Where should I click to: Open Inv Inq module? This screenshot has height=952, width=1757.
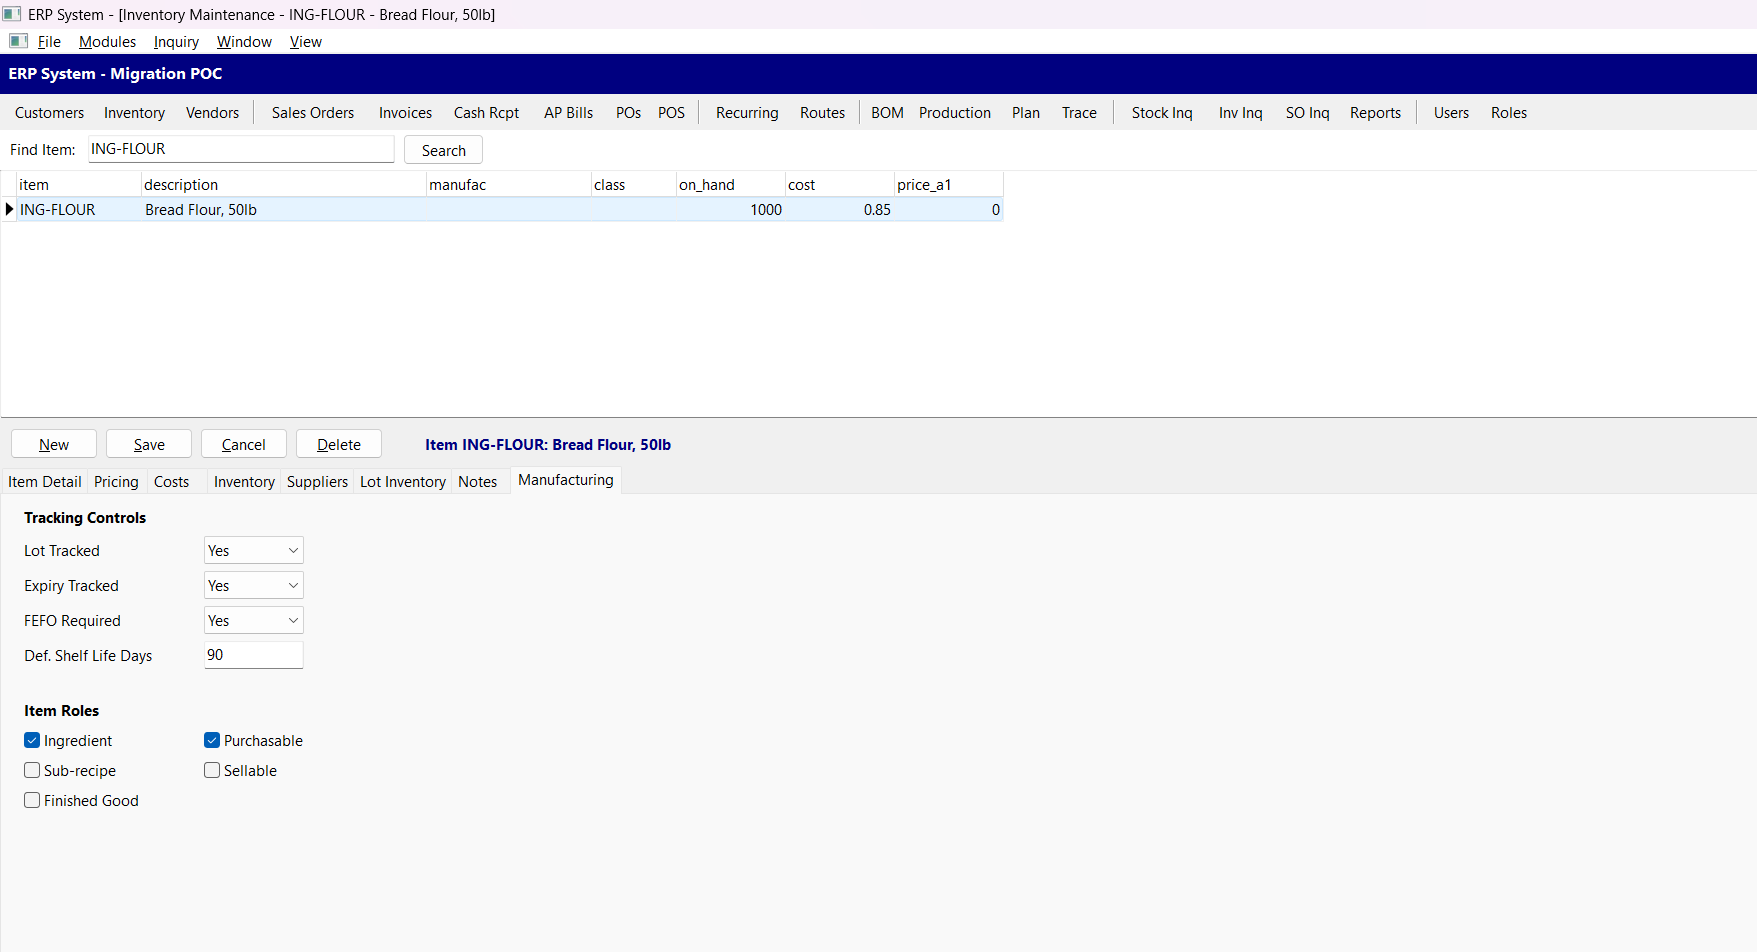coord(1240,112)
